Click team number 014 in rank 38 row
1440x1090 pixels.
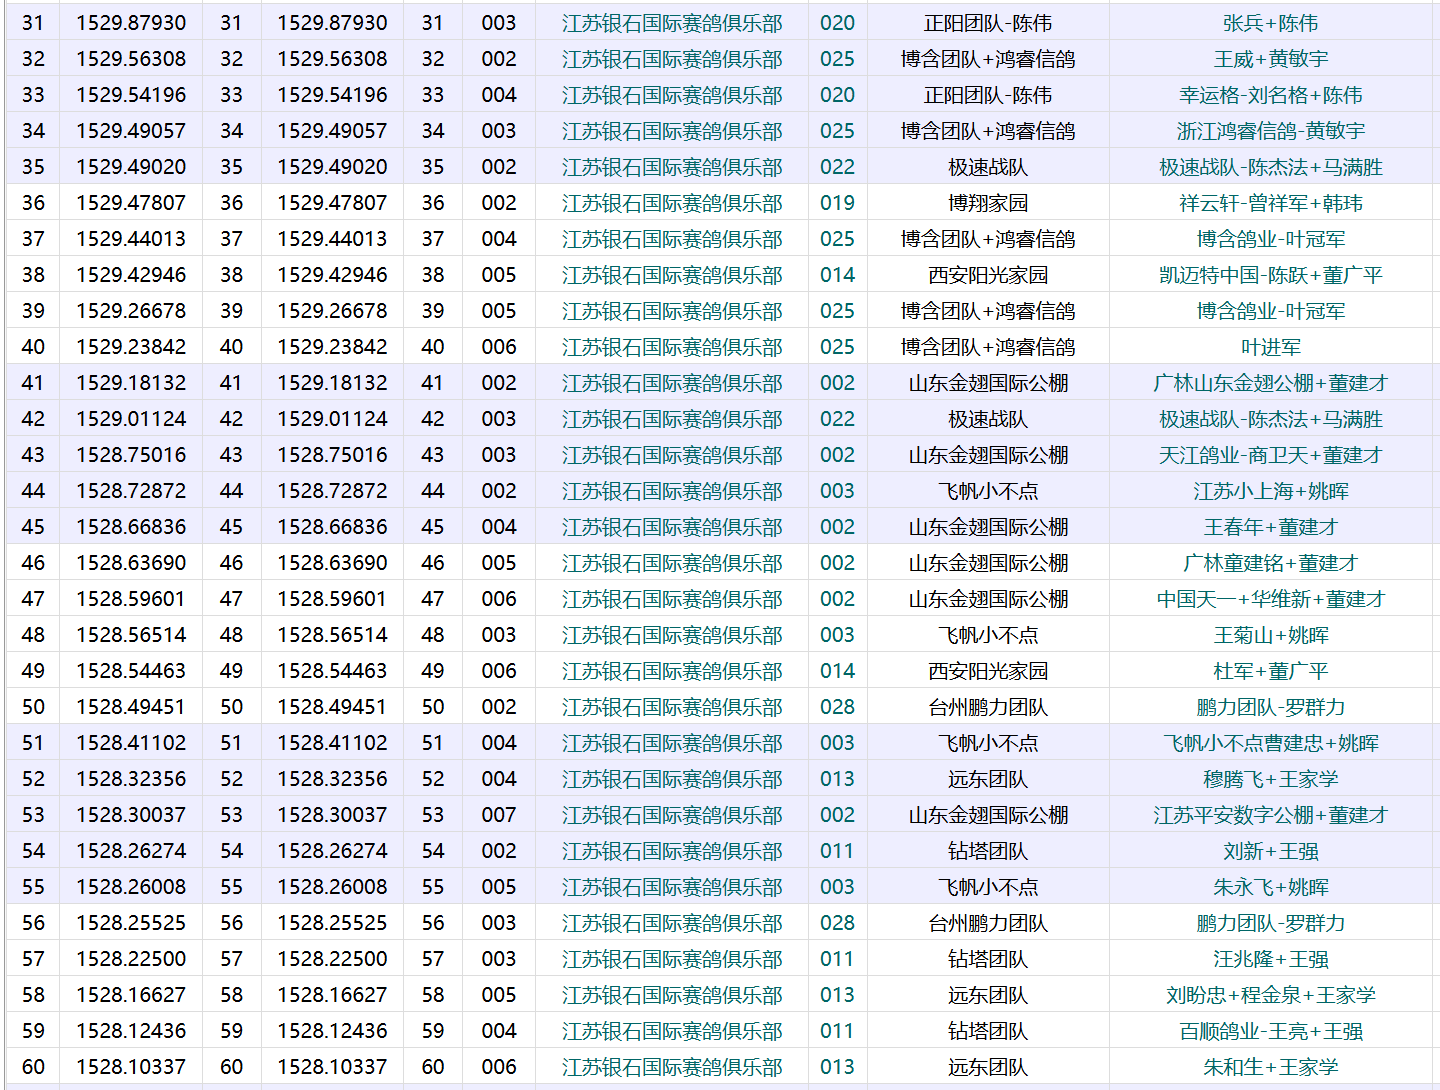pos(837,275)
